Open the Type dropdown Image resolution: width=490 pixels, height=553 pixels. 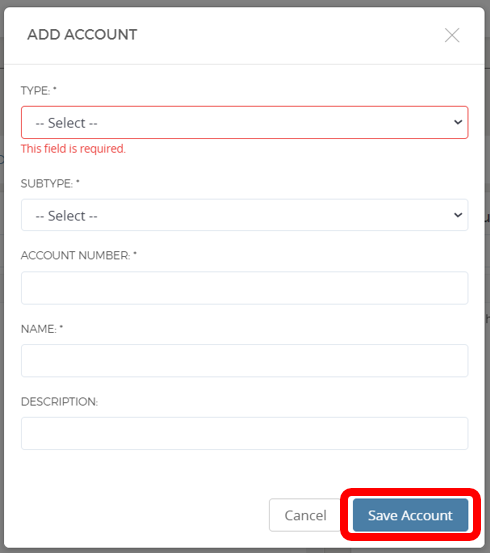(244, 122)
